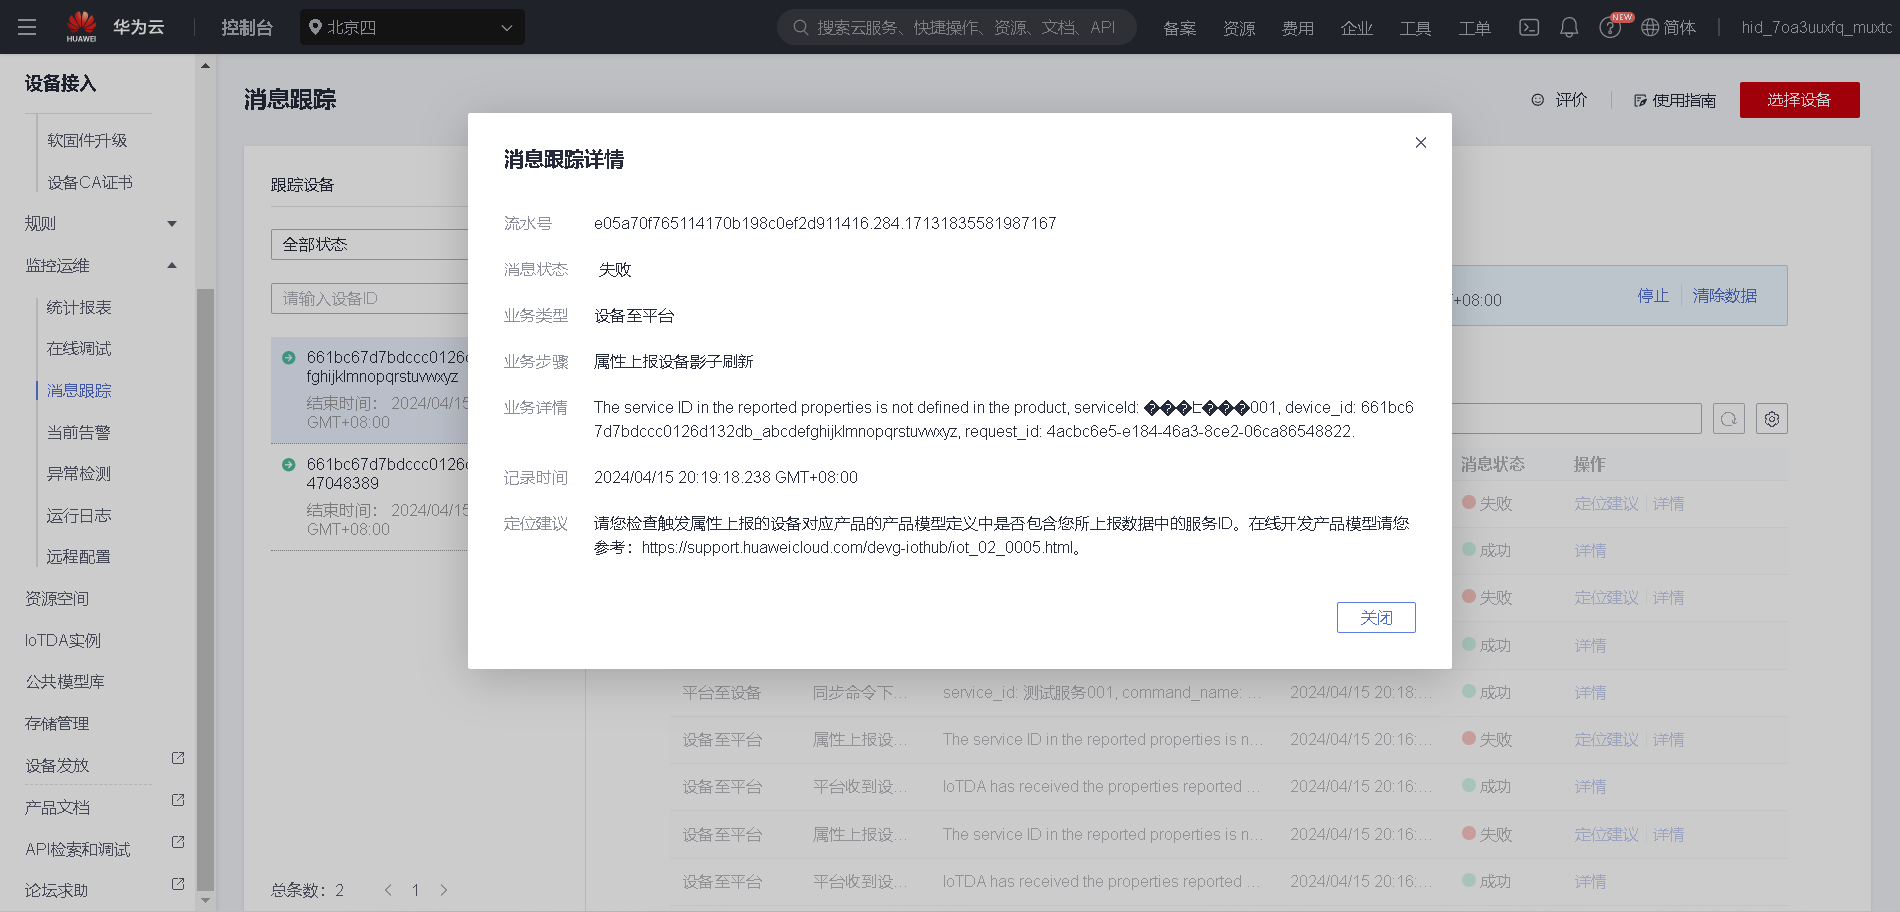Open external link icon for 设备发放
1900x912 pixels.
[x=178, y=758]
